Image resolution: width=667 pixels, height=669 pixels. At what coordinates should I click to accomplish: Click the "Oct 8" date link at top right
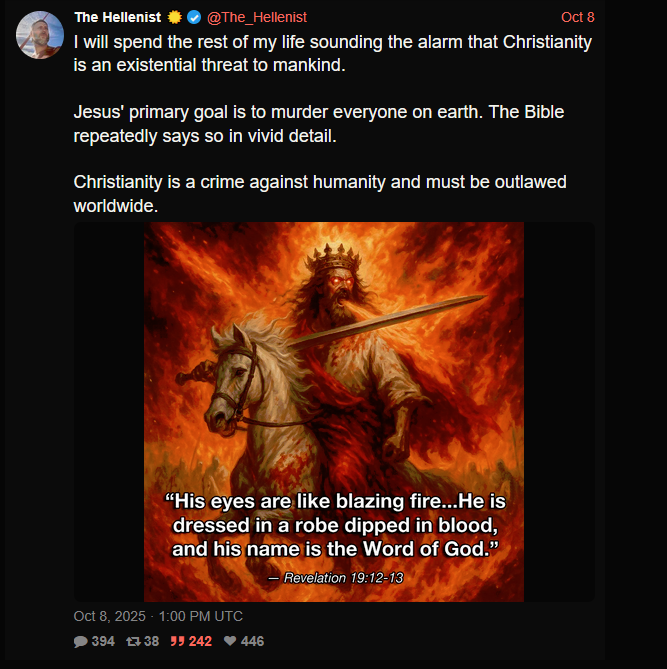coord(577,17)
